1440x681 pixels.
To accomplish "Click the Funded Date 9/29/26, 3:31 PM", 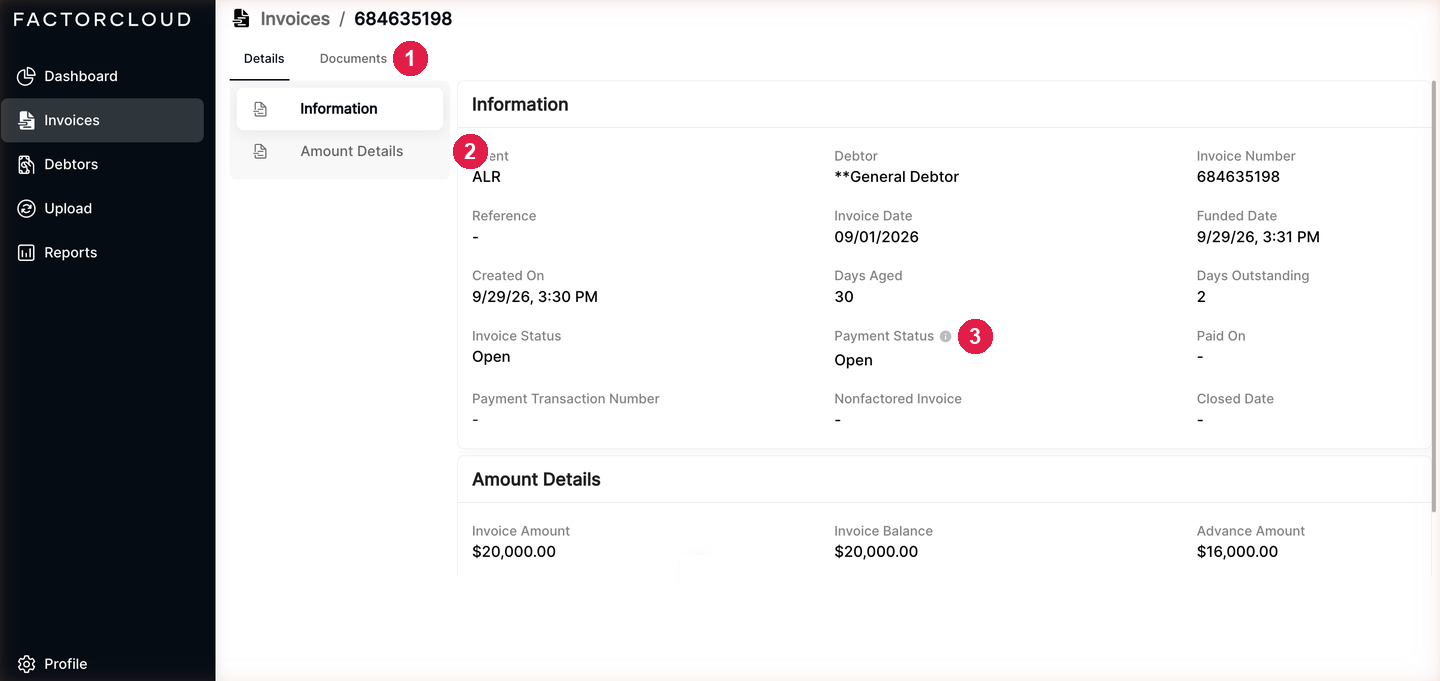I will click(1258, 237).
